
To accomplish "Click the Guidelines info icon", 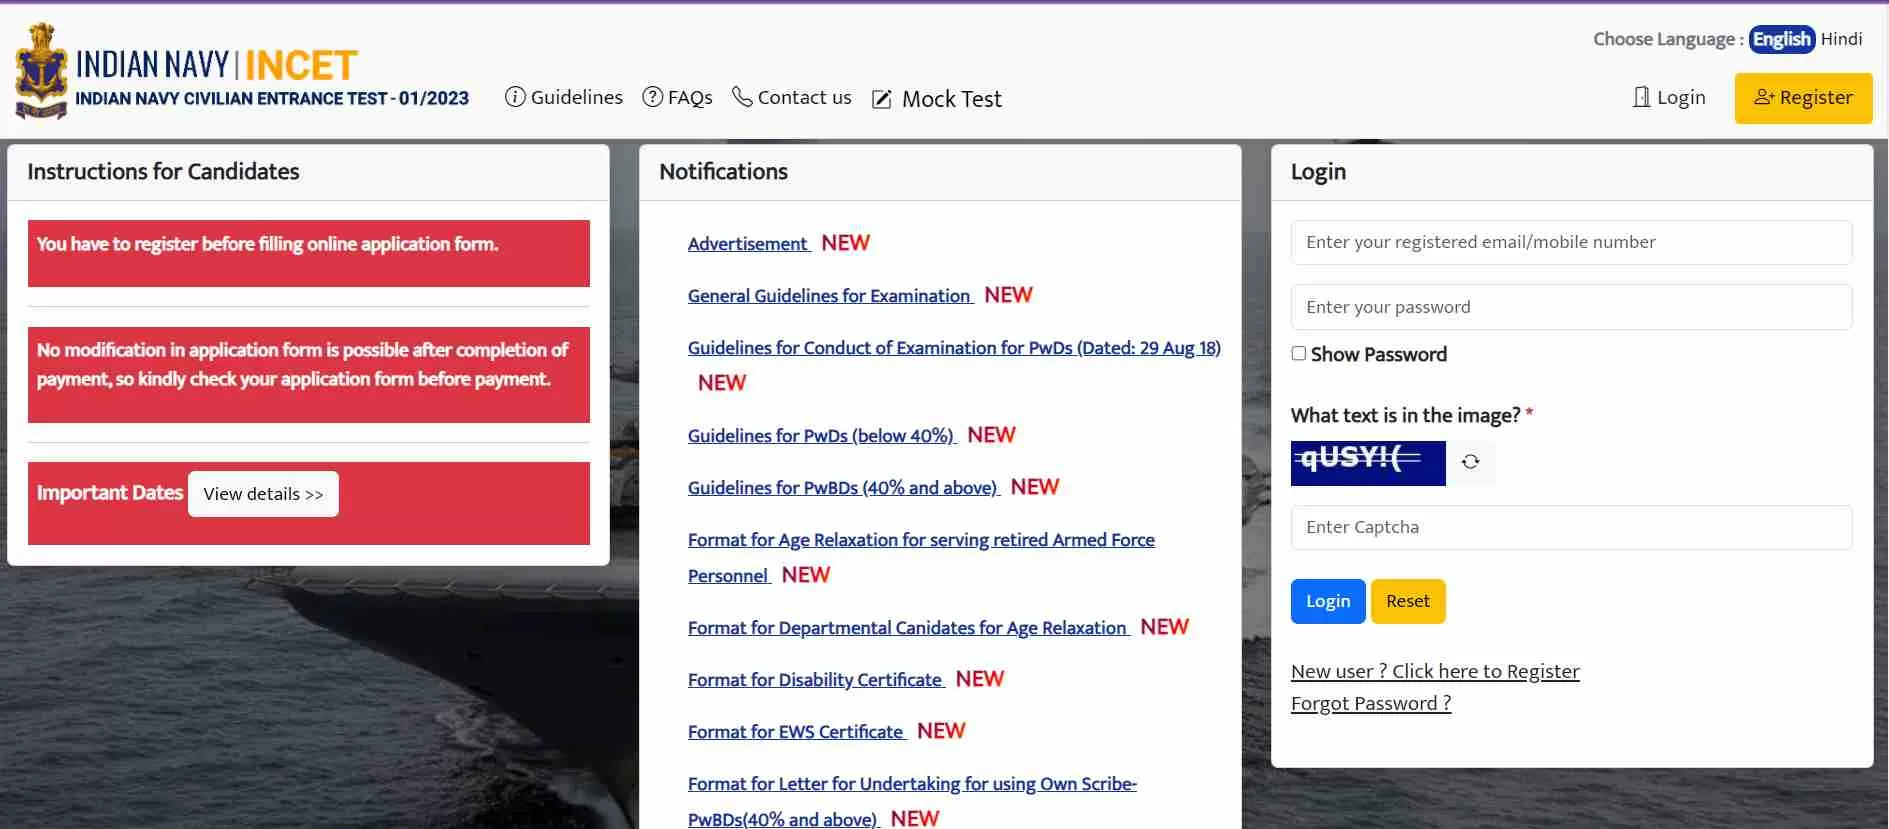I will (x=515, y=97).
